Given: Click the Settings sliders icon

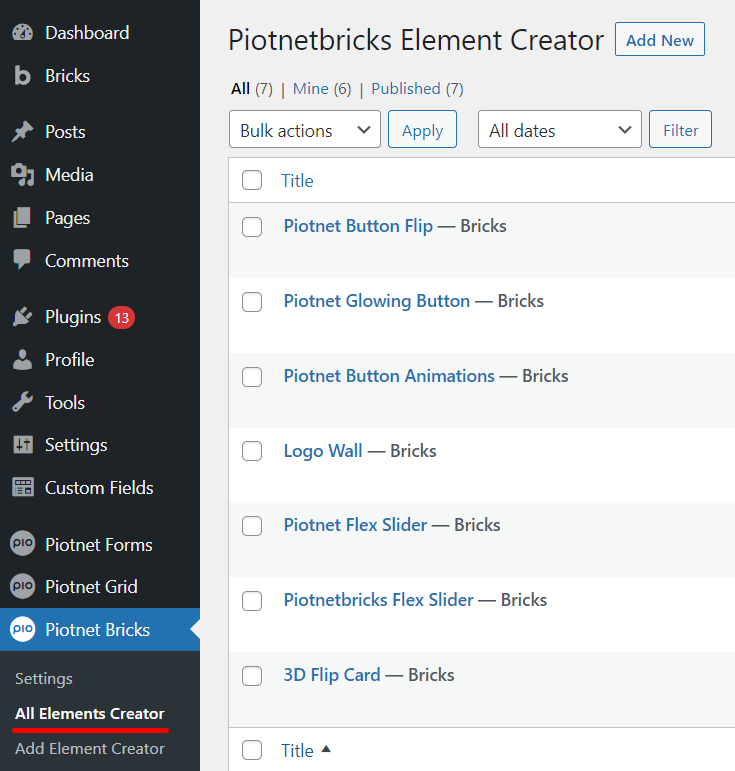Looking at the screenshot, I should [23, 445].
